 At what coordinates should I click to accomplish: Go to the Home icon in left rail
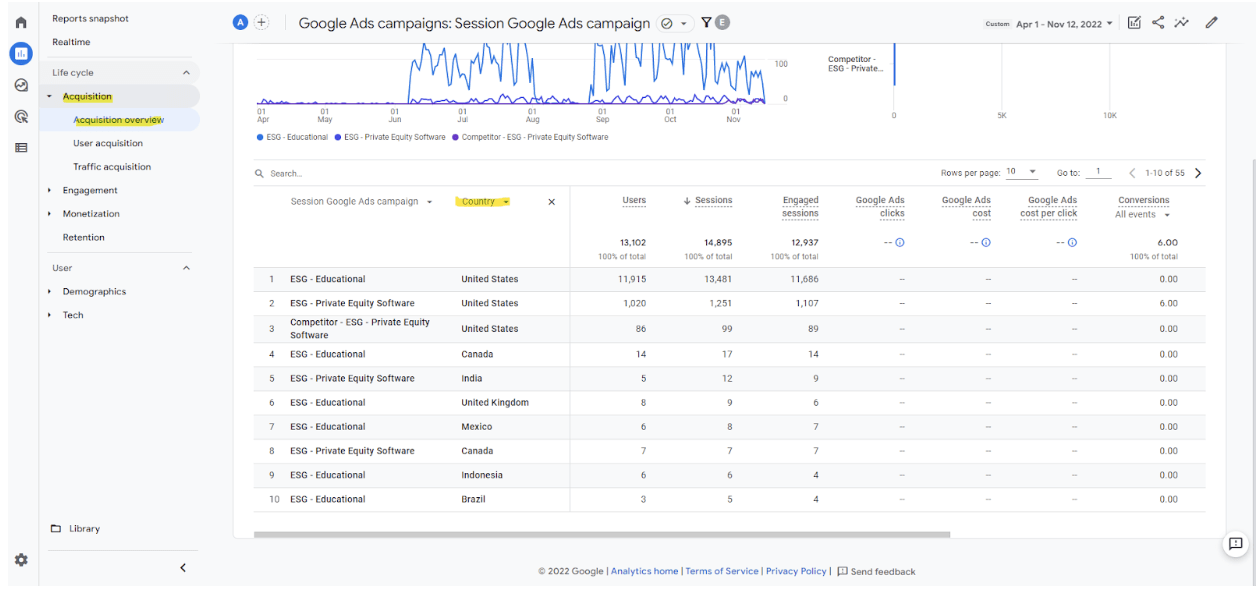[x=21, y=22]
